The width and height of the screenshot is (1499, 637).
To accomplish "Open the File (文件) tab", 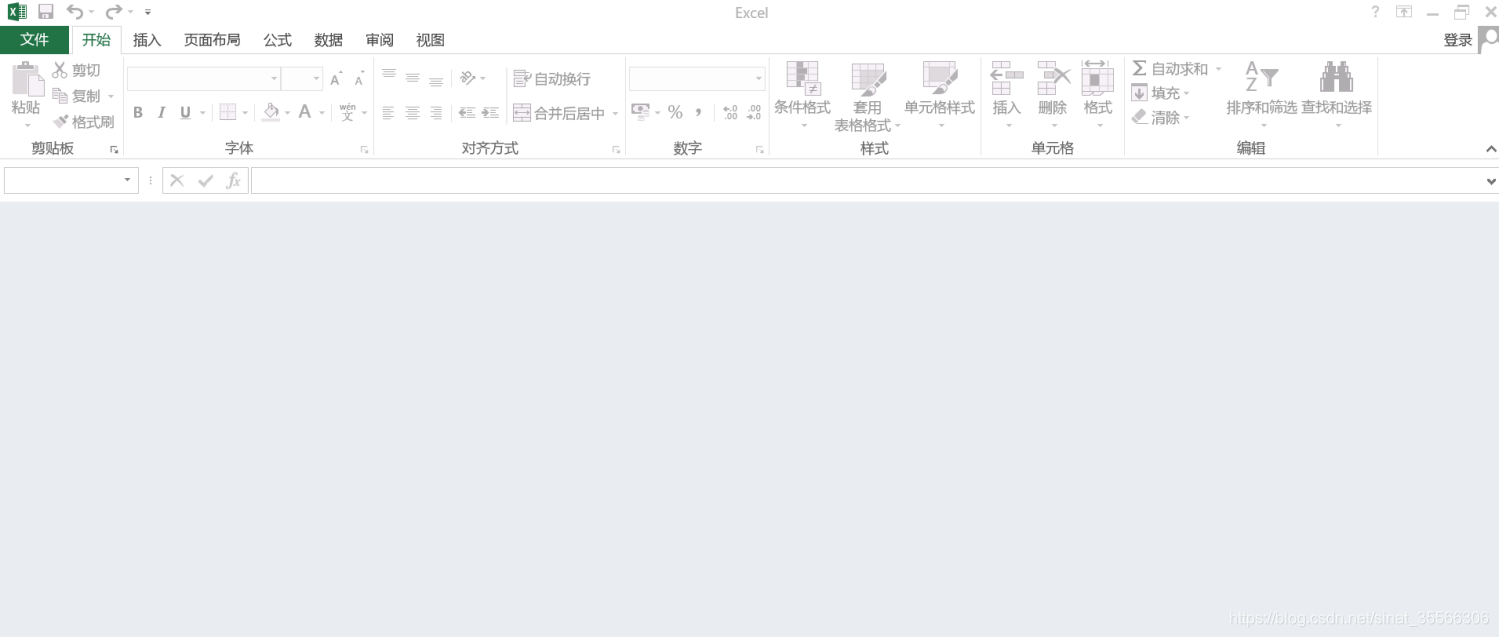I will 35,40.
